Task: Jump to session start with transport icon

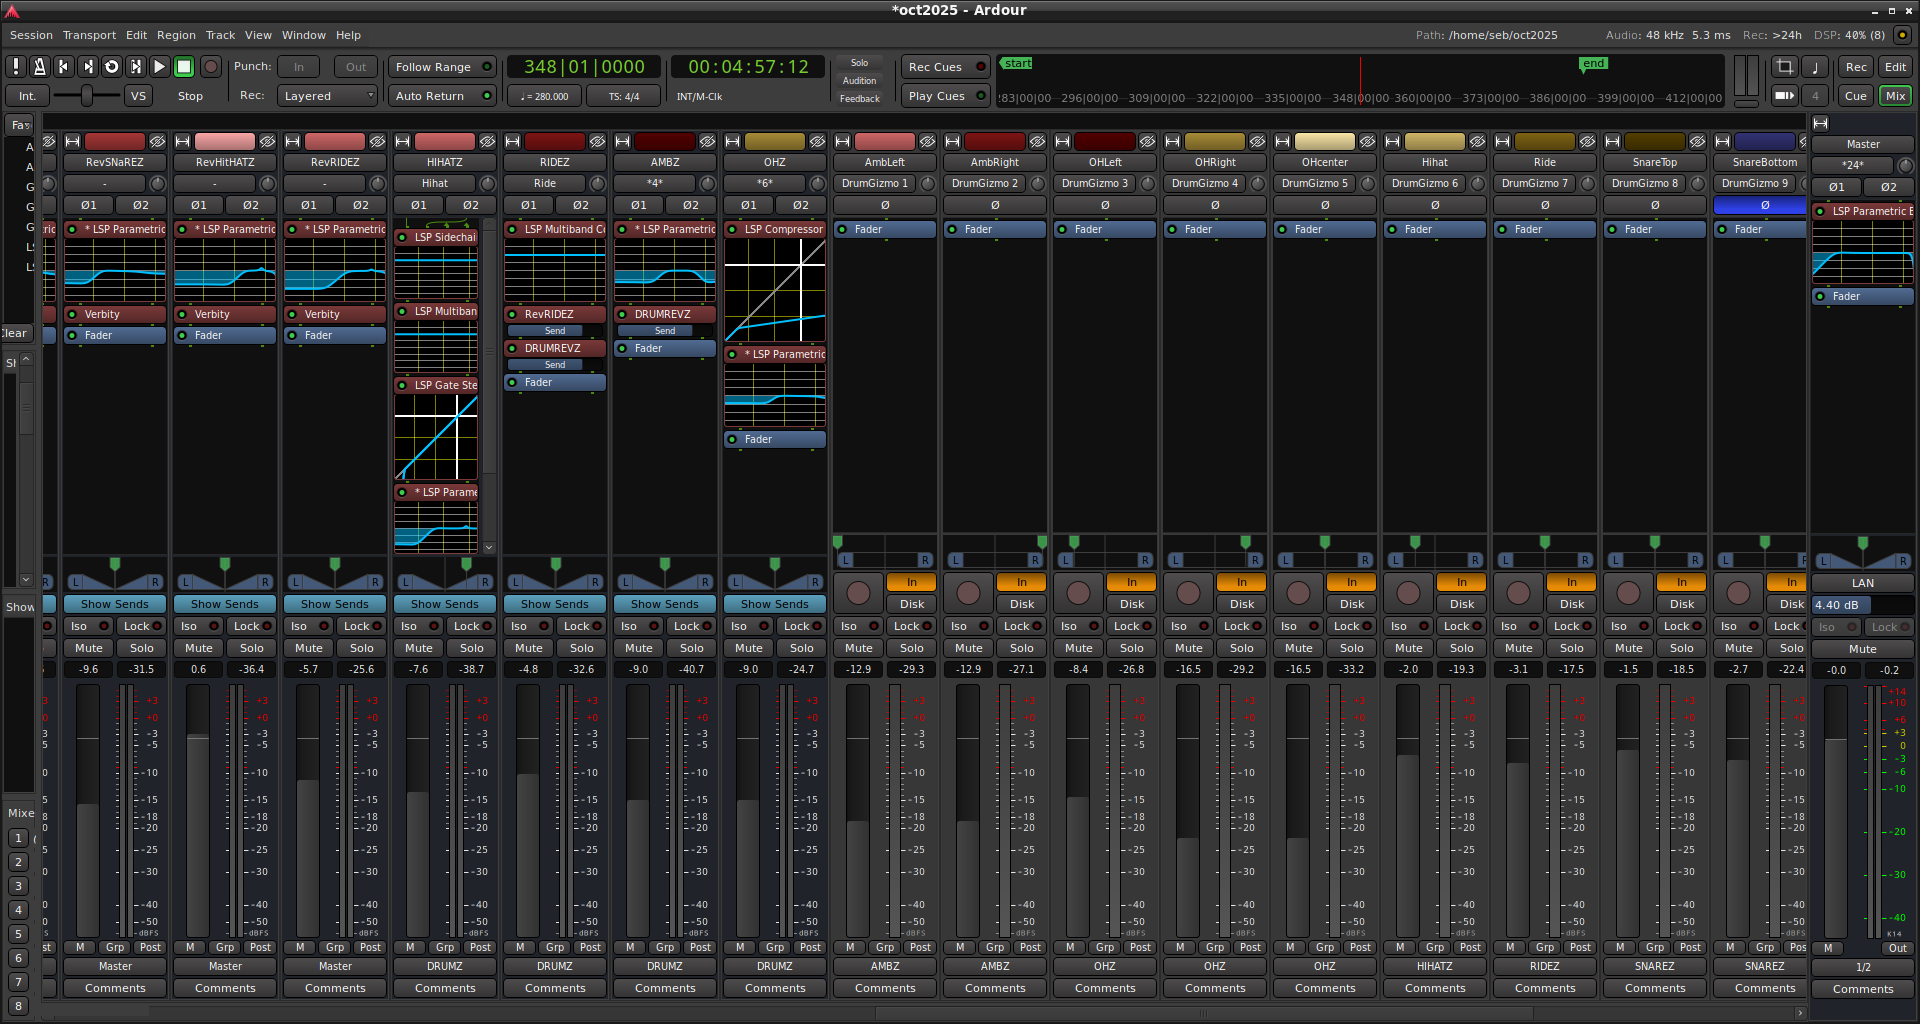Action: [64, 67]
